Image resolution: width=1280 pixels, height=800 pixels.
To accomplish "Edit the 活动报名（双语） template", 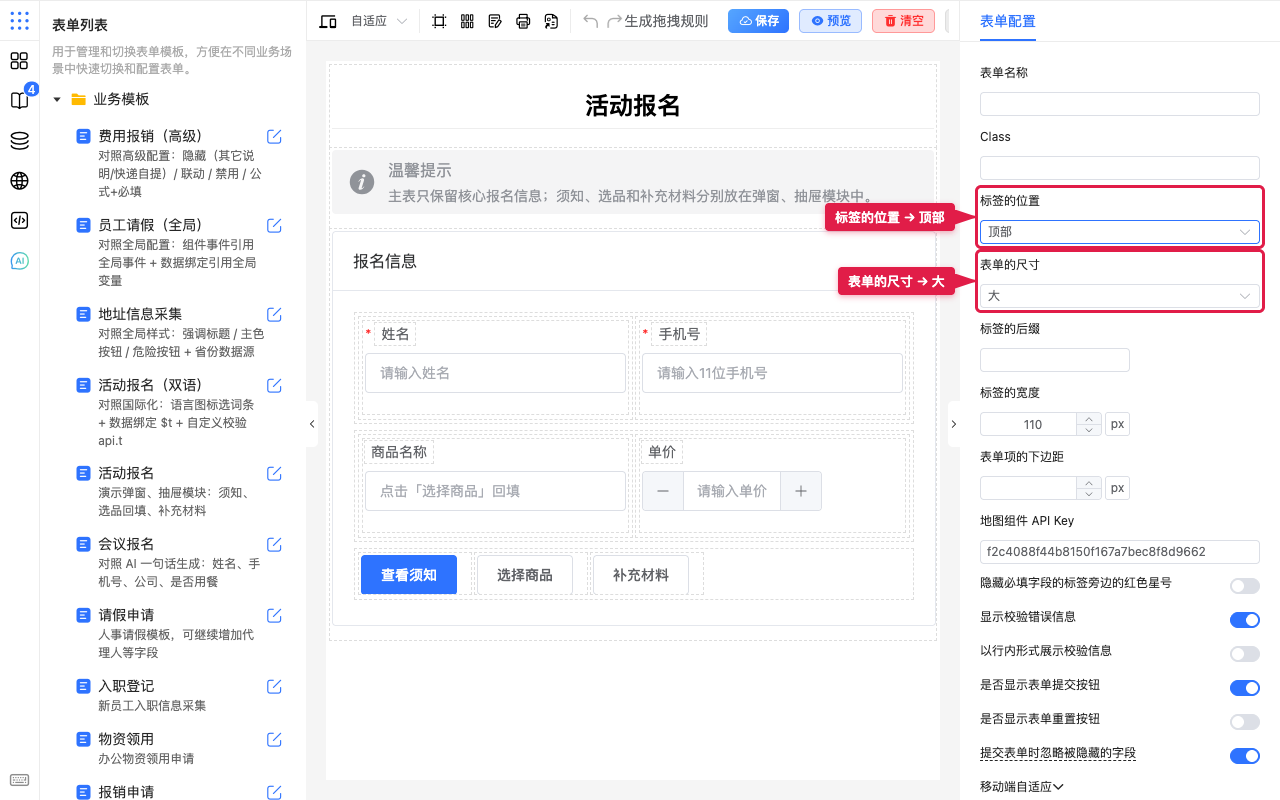I will pyautogui.click(x=274, y=385).
